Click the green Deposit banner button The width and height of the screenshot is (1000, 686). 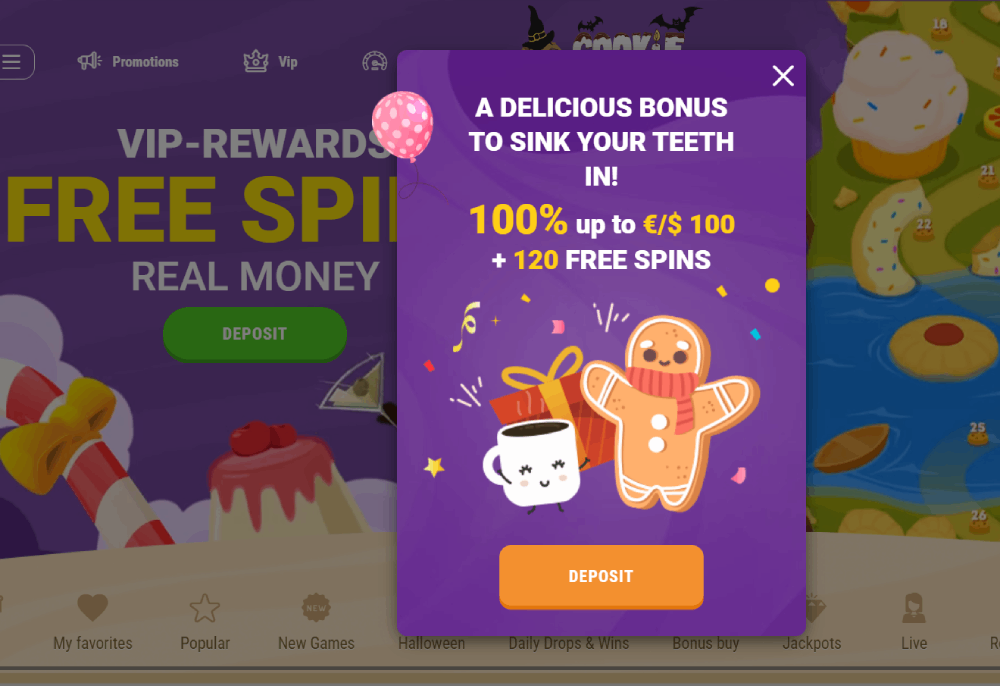pos(254,334)
